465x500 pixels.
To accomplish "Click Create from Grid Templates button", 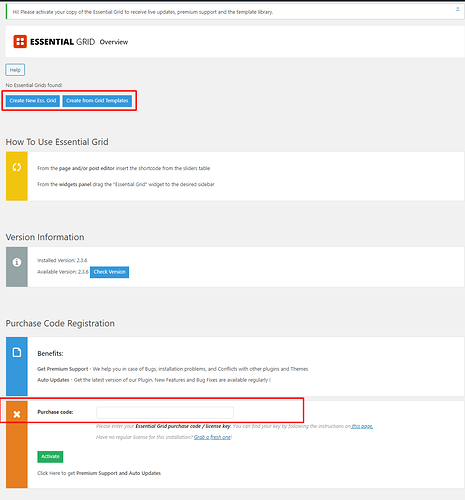I will 97,101.
